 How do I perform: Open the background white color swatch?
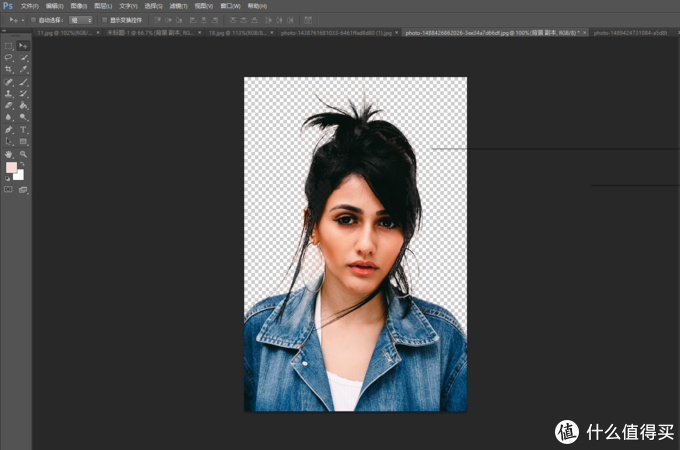tap(20, 176)
